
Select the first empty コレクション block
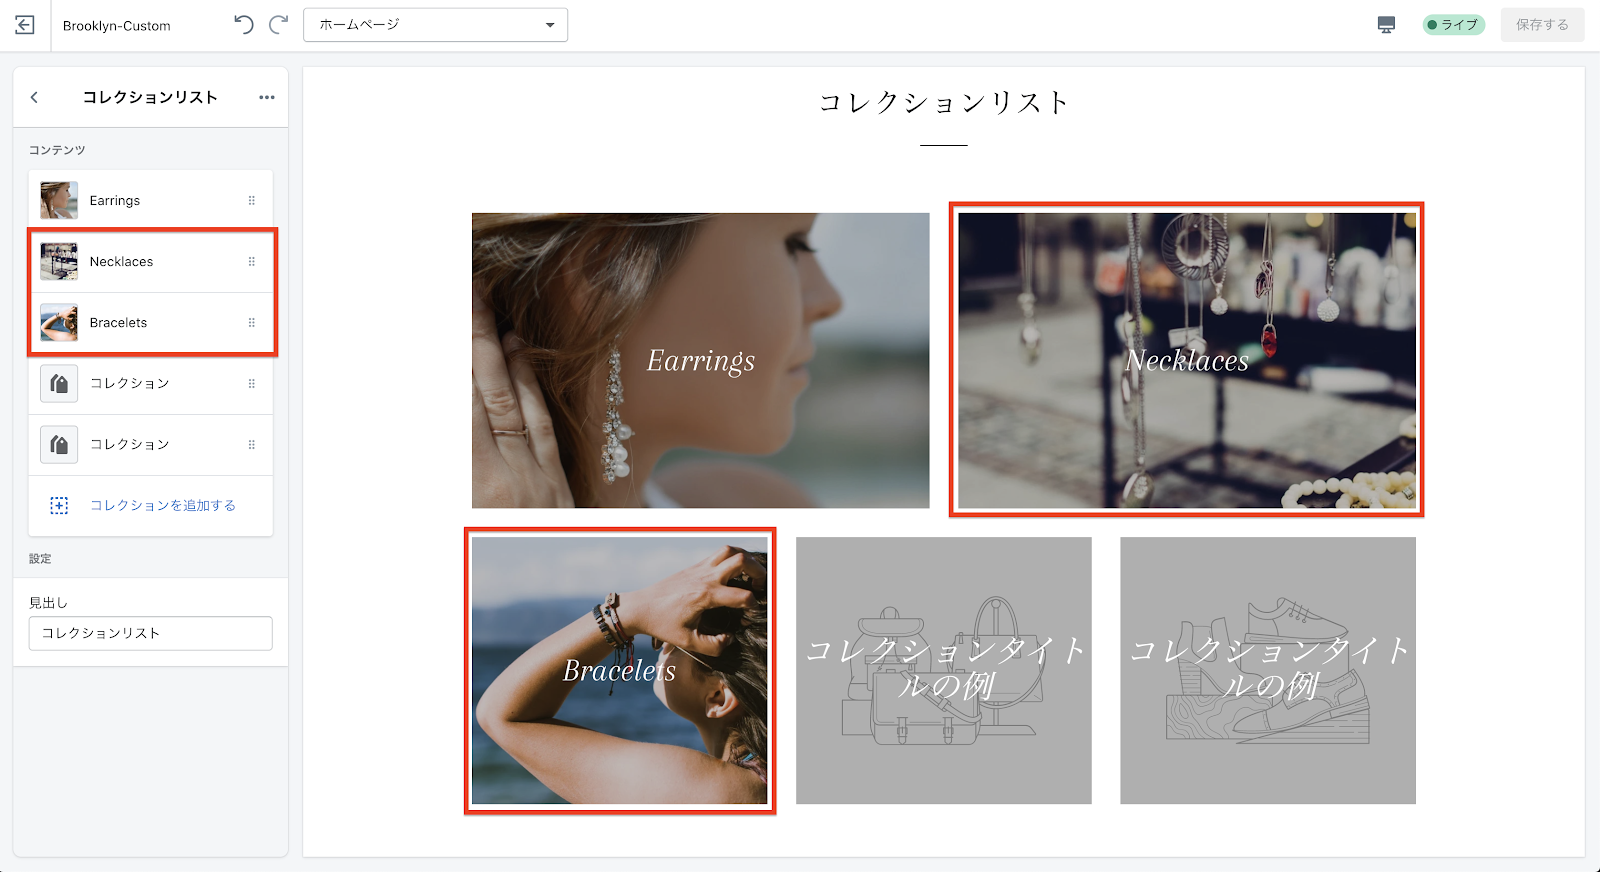(130, 384)
